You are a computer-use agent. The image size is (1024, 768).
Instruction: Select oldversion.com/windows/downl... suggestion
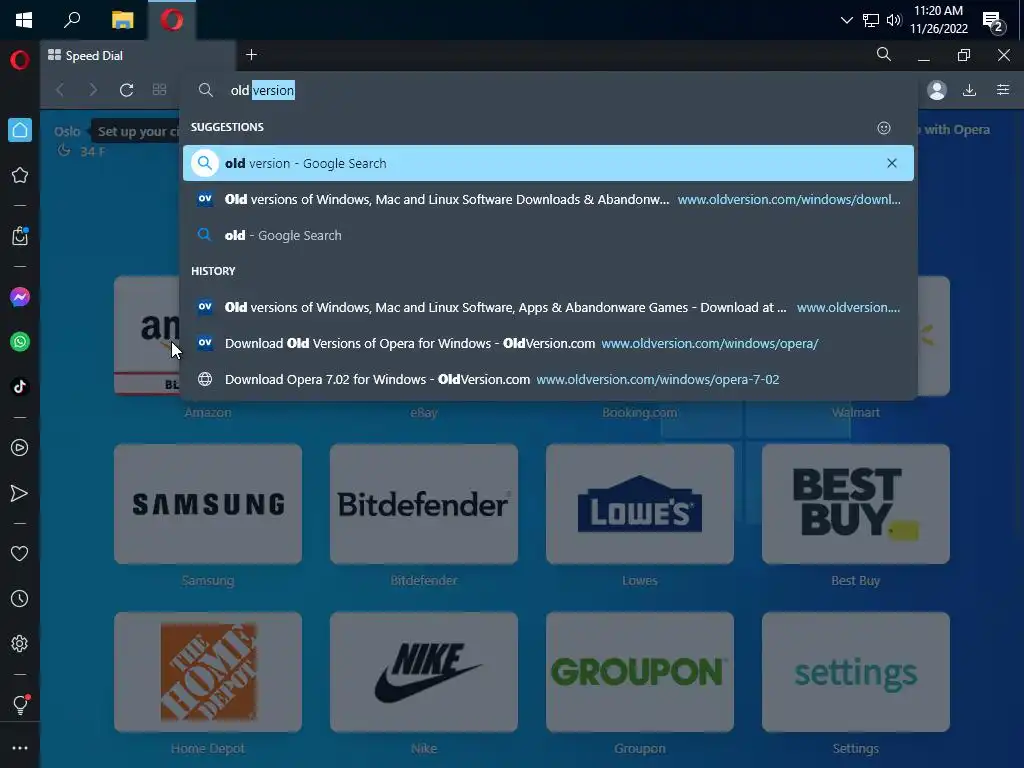click(548, 199)
